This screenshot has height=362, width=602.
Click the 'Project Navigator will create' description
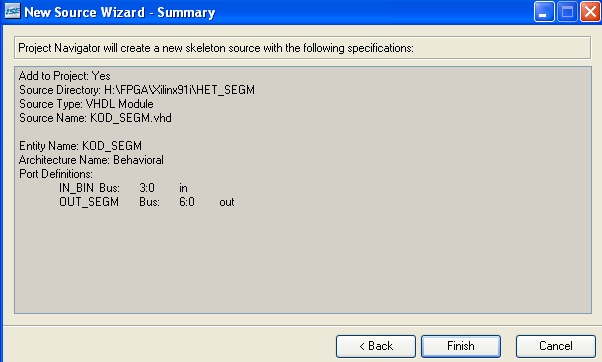pos(216,48)
